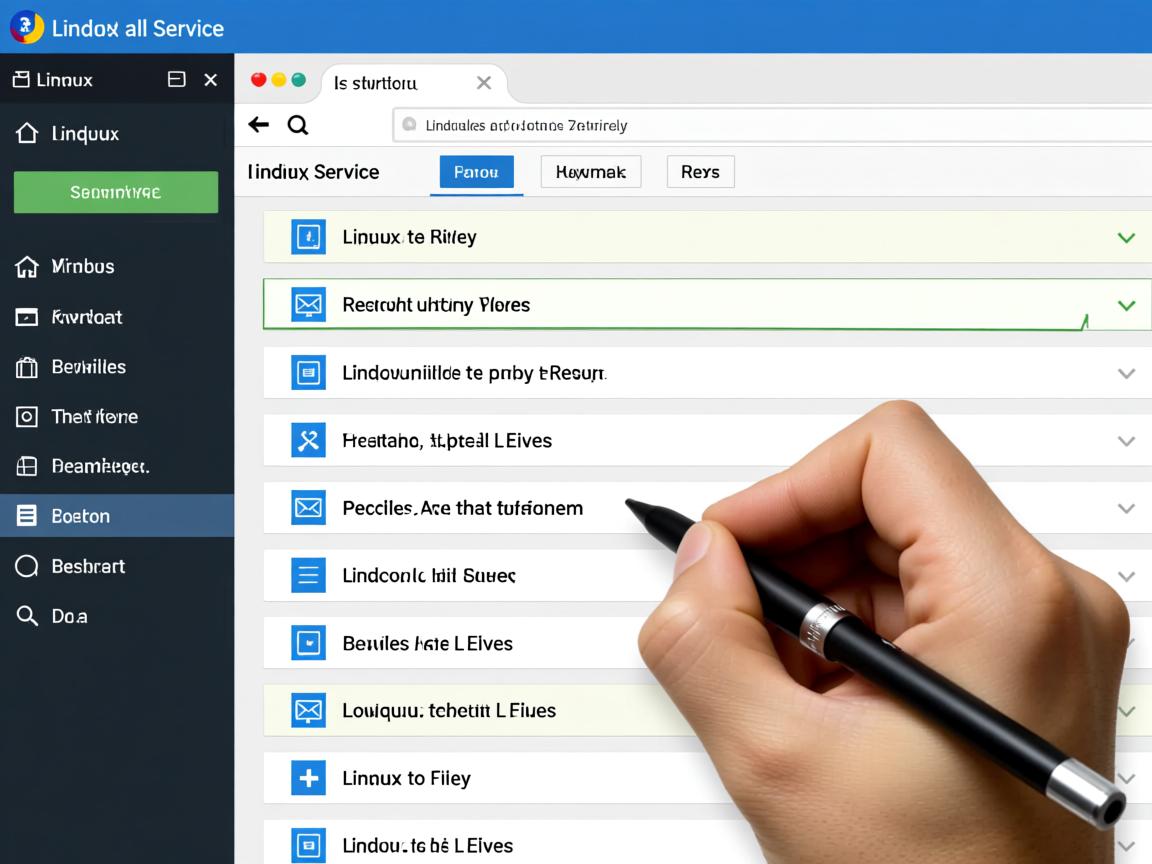Expand the Lindovuniilde te prhby tResurr row
The width and height of the screenshot is (1152, 864).
[x=1126, y=373]
